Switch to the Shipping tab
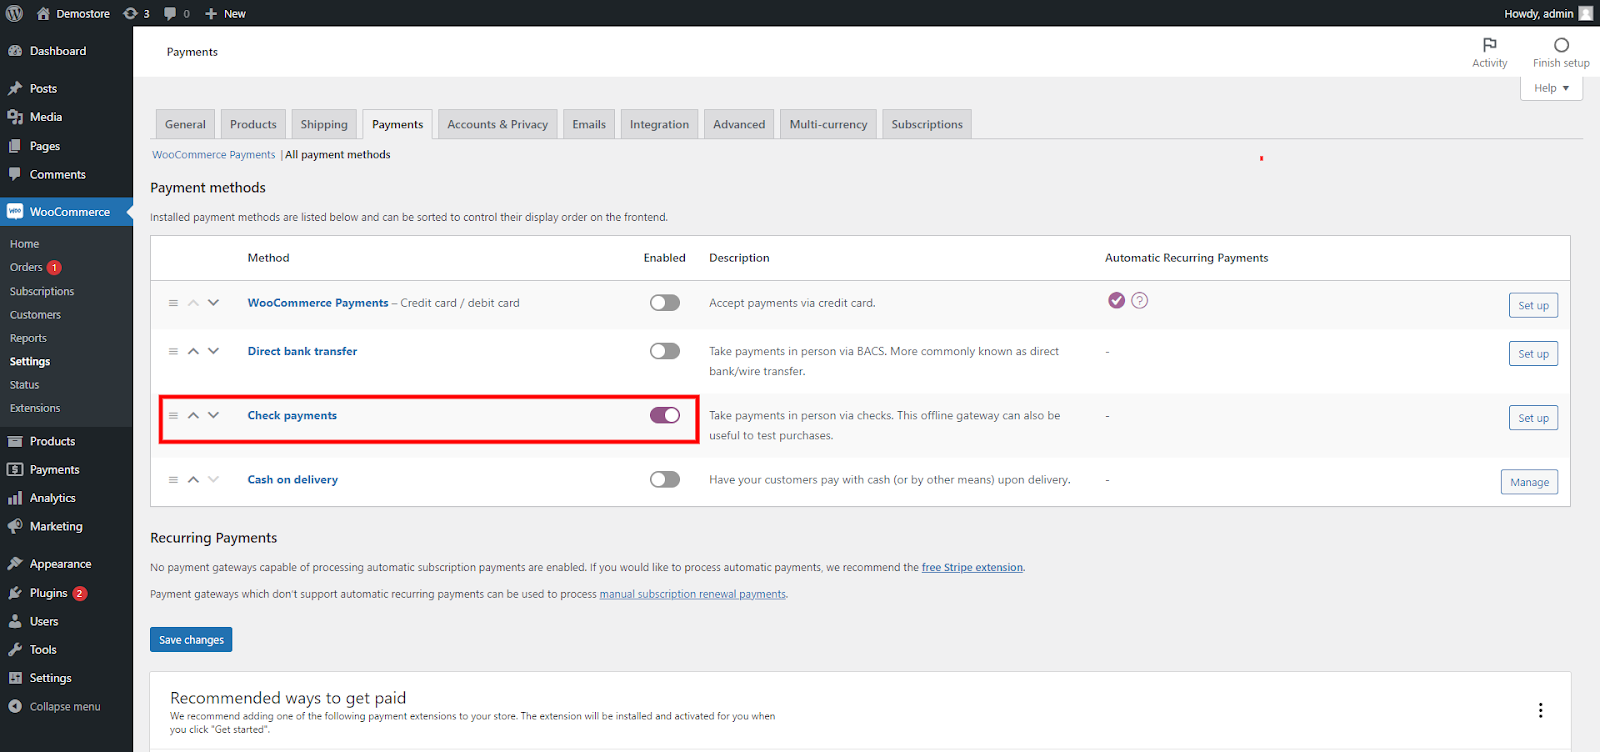 [x=324, y=124]
